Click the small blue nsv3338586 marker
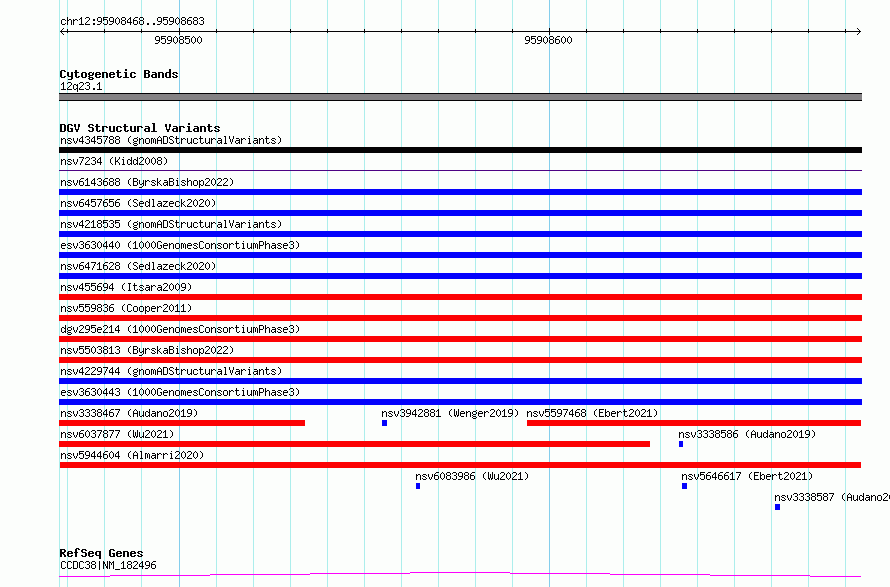The image size is (890, 587). pyautogui.click(x=681, y=444)
